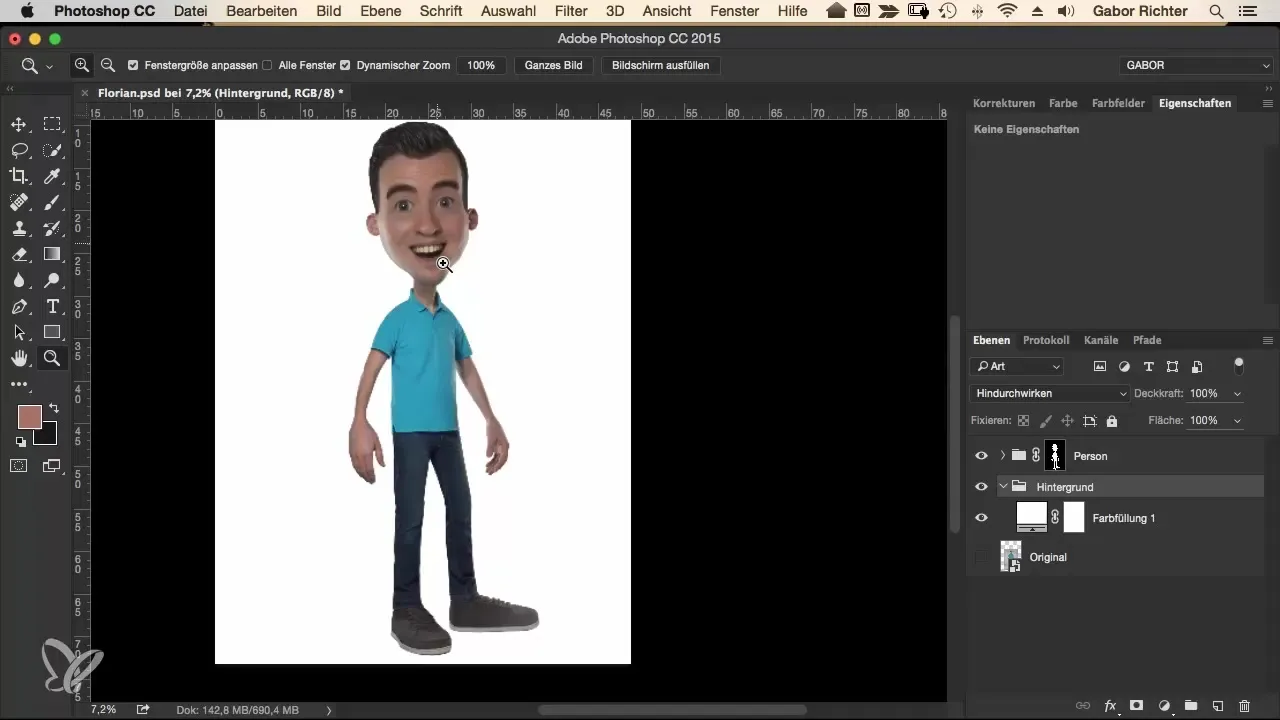Open the Deckkraft opacity dropdown
This screenshot has height=720, width=1280.
click(1238, 394)
